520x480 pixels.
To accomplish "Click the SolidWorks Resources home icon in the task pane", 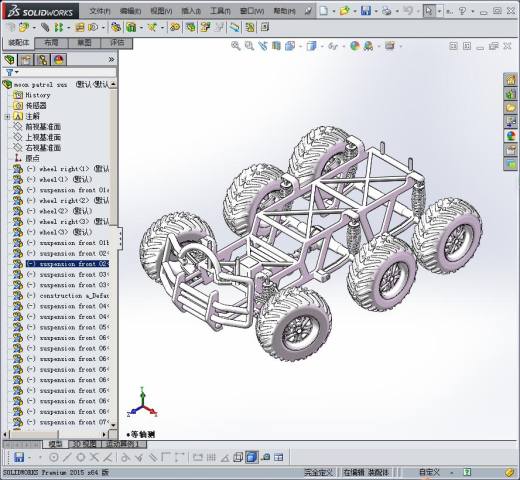I will [x=511, y=80].
